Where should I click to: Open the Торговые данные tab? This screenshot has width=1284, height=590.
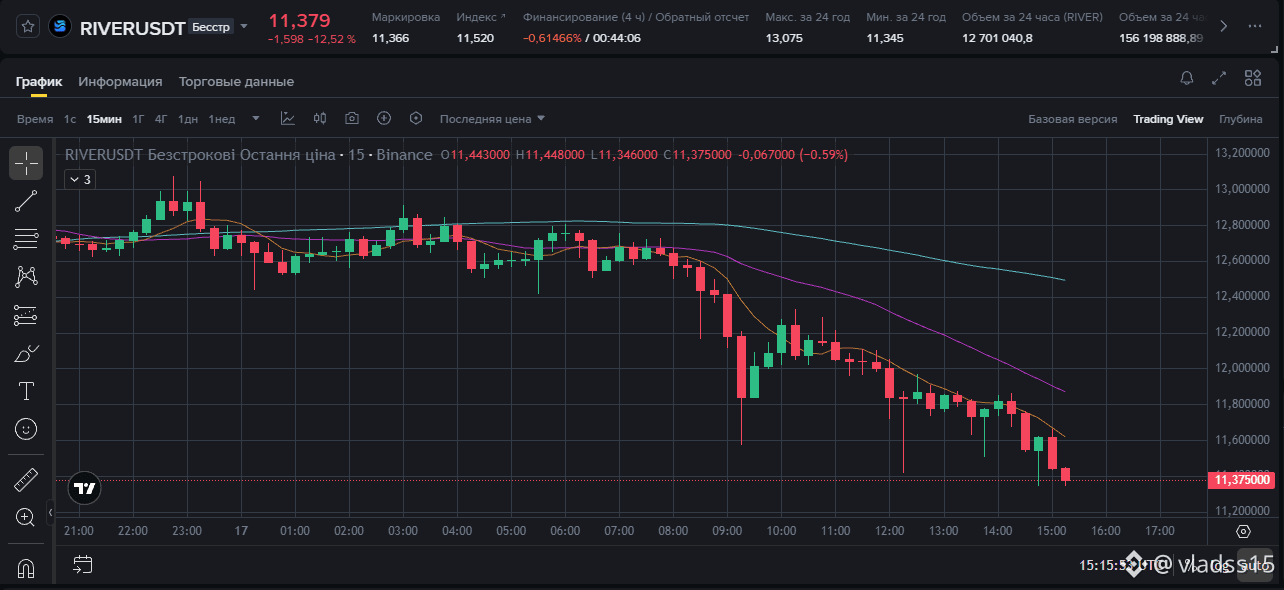coord(236,81)
